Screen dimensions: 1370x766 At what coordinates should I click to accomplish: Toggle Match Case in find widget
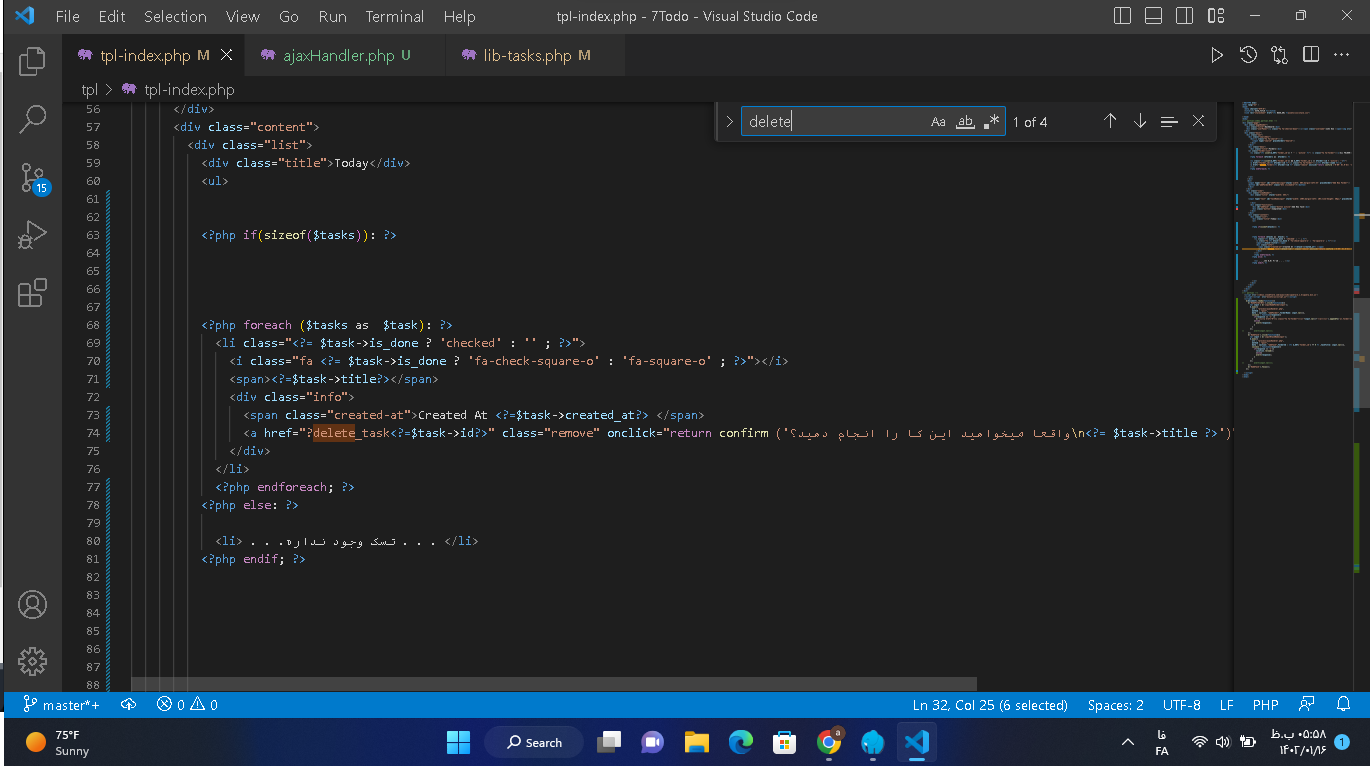pos(938,122)
